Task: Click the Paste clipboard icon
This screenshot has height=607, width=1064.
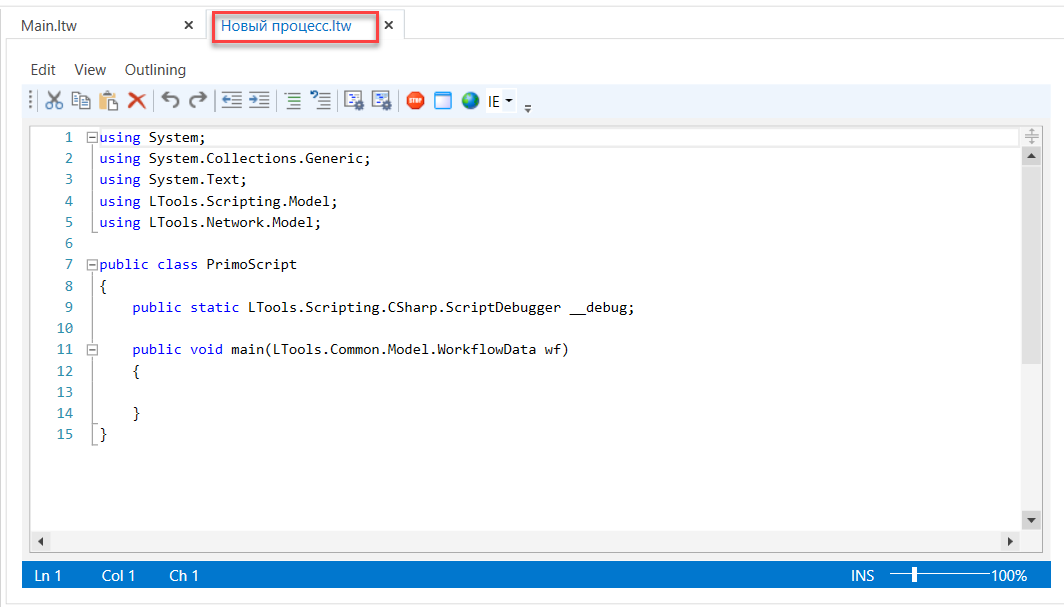Action: [109, 100]
